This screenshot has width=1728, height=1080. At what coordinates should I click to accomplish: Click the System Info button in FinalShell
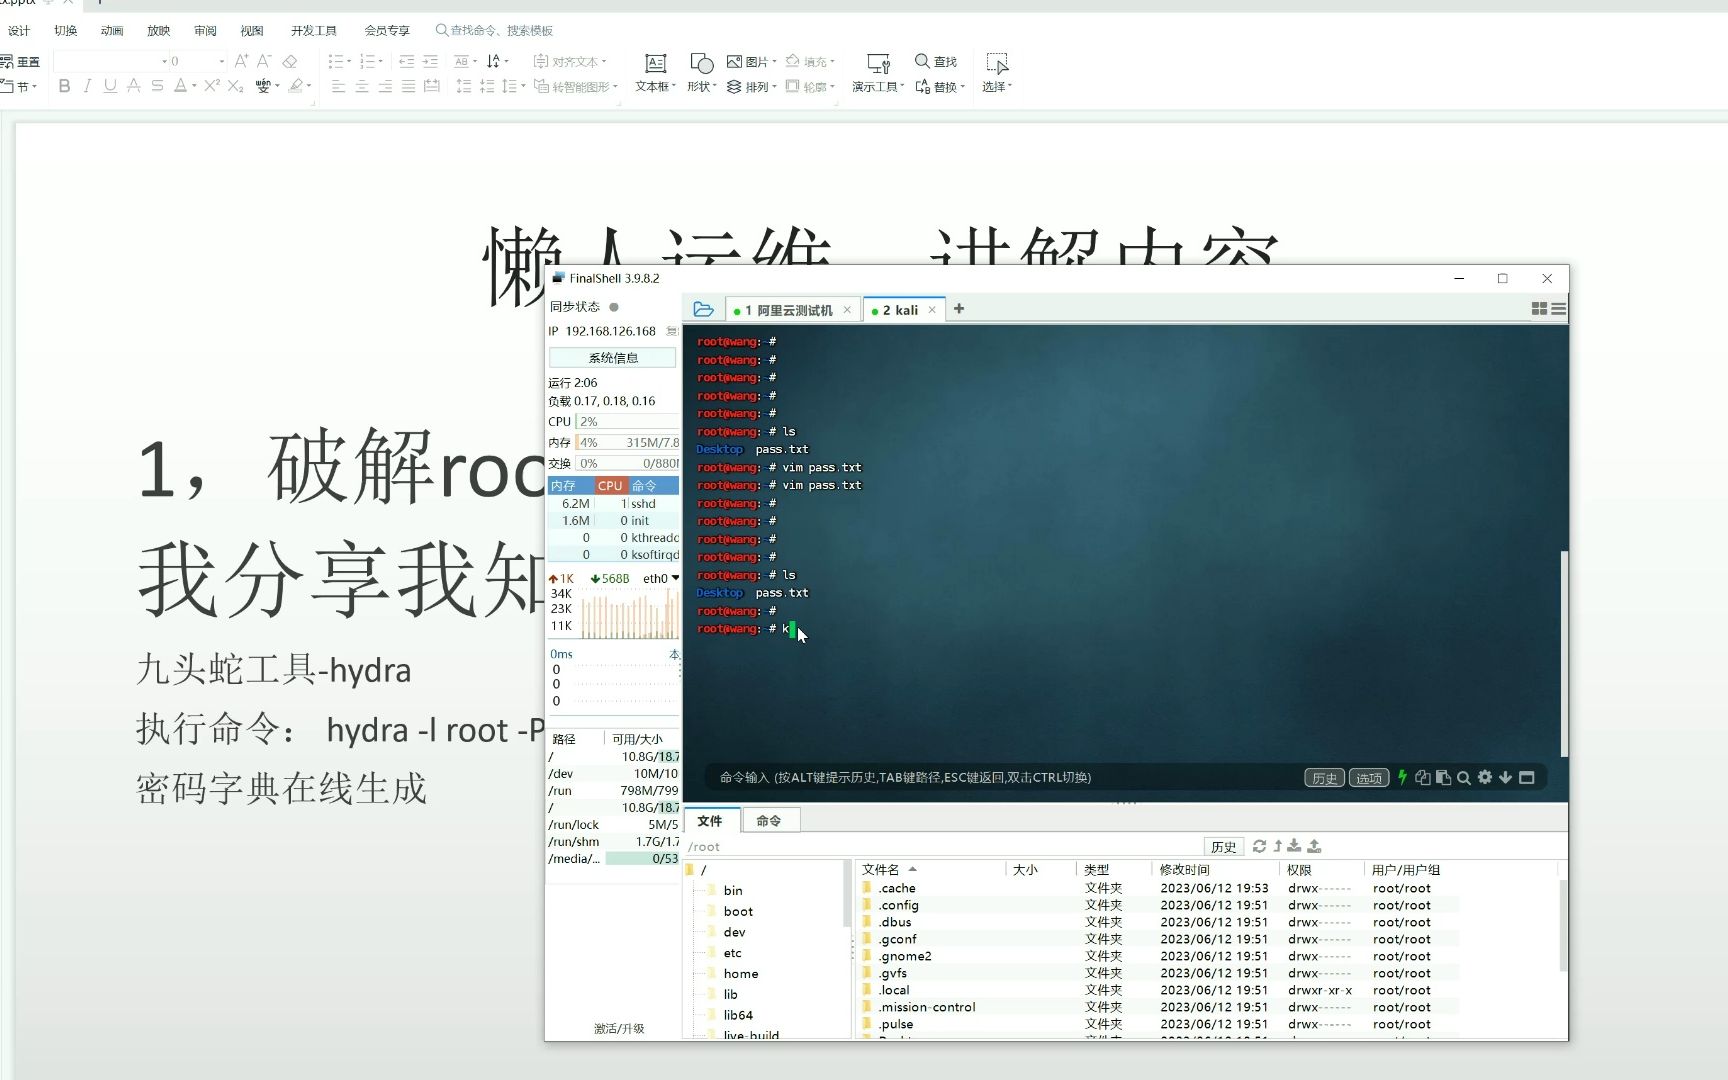(613, 357)
